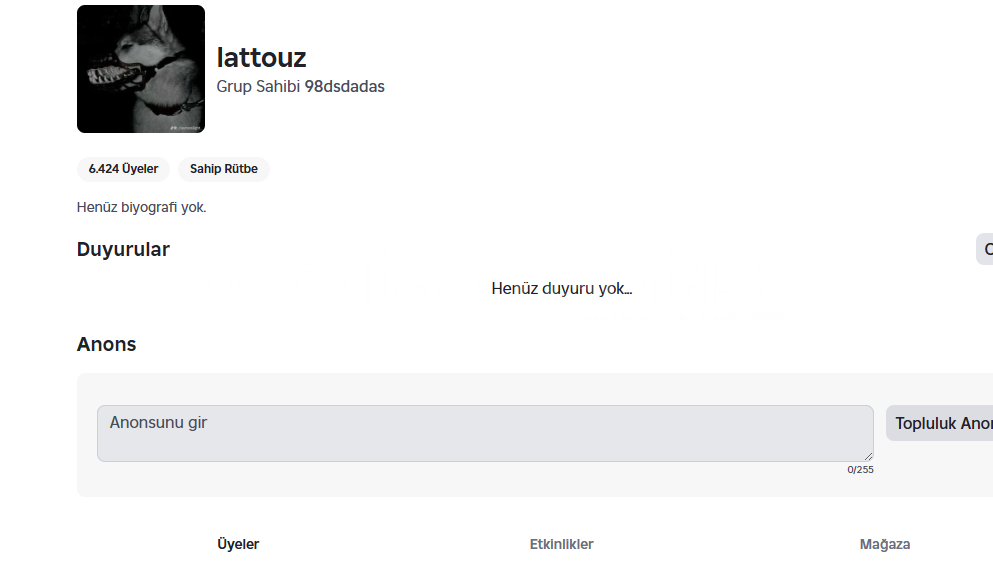The width and height of the screenshot is (993, 566).
Task: Focus the Anonsunu gir text box
Action: (x=484, y=433)
